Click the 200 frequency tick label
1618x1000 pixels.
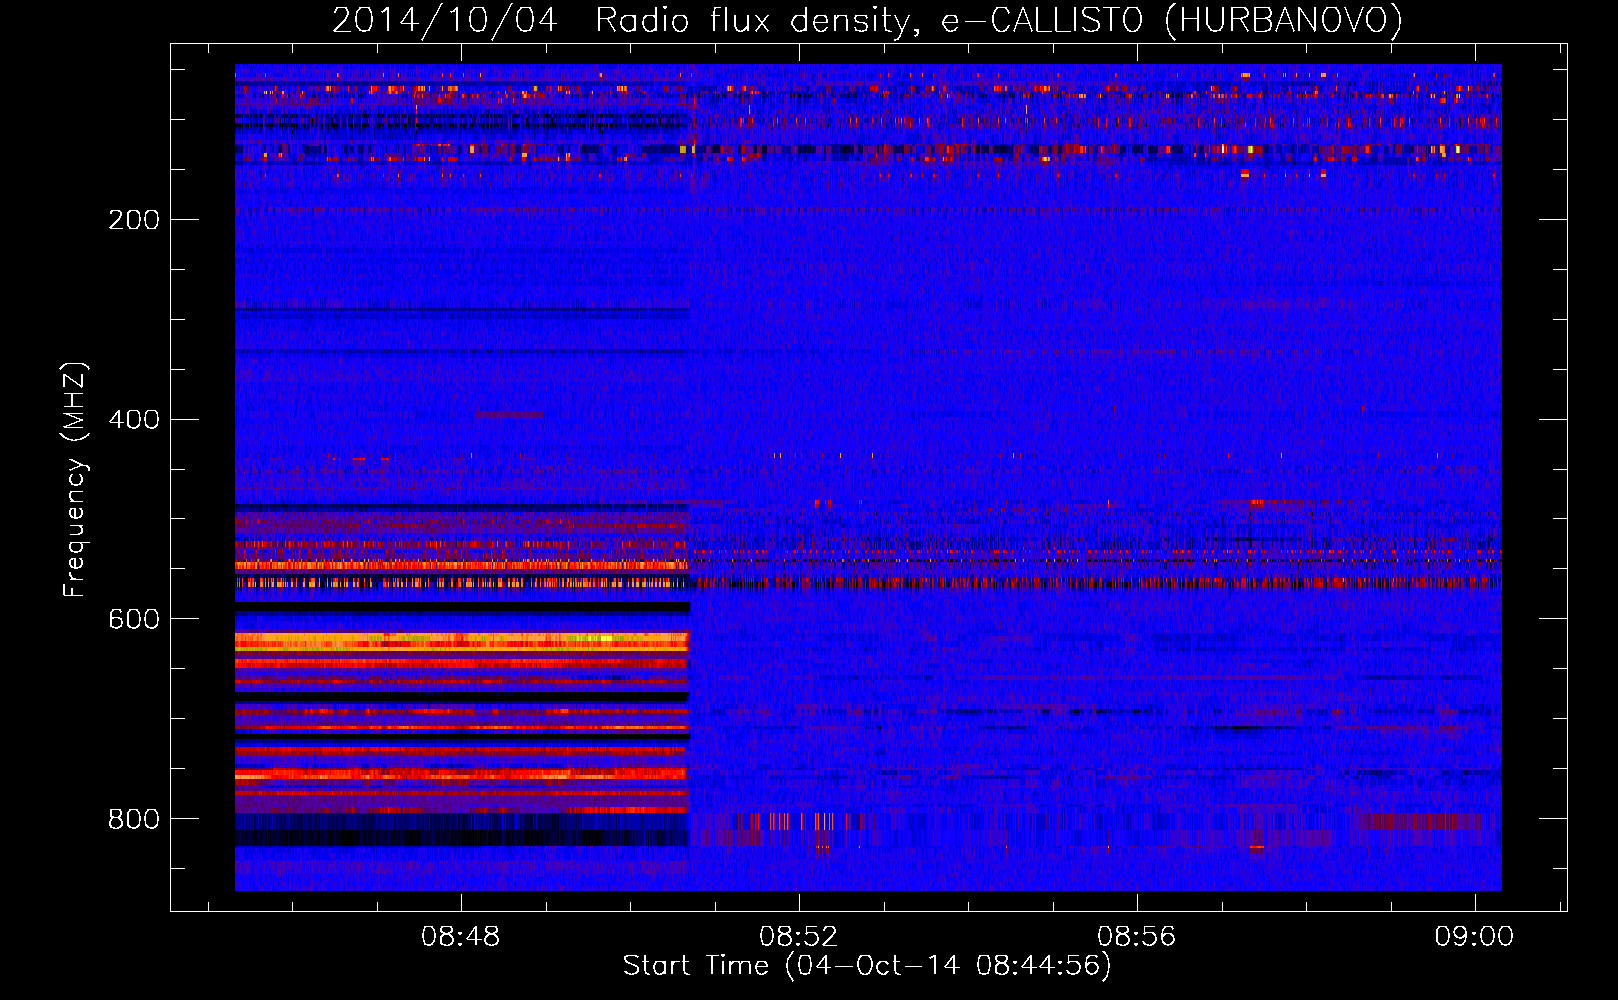coord(134,220)
